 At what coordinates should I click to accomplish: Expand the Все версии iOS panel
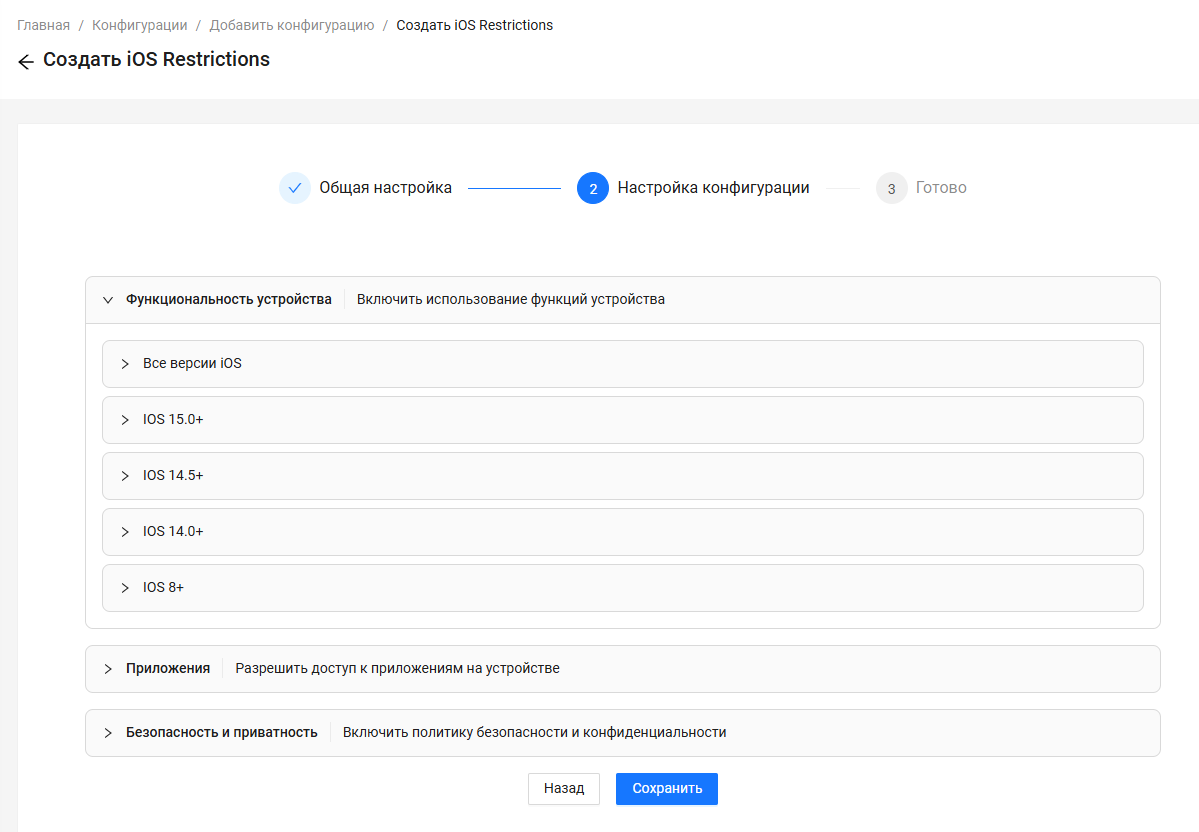point(125,364)
